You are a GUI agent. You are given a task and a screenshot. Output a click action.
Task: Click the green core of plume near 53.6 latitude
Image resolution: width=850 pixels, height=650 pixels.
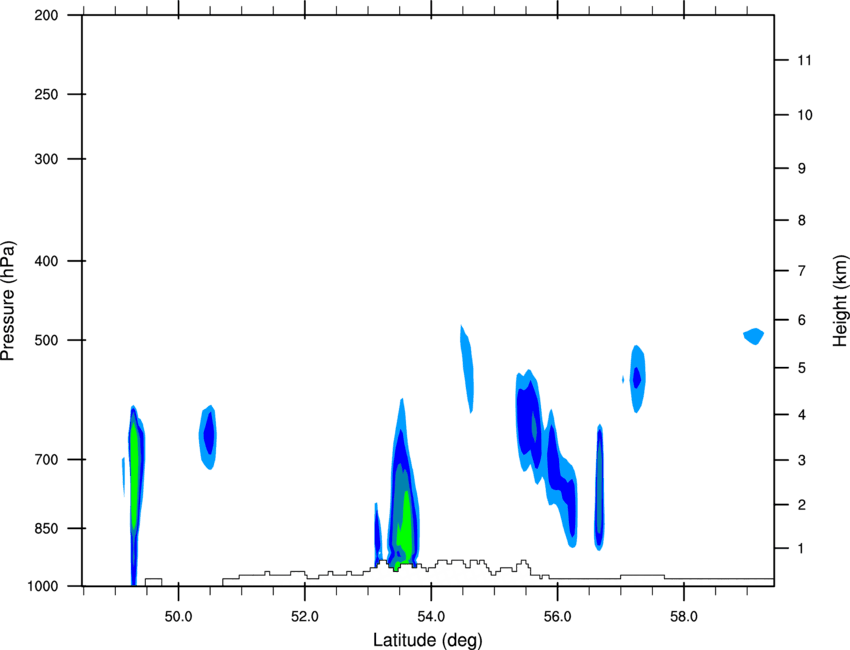tap(405, 529)
